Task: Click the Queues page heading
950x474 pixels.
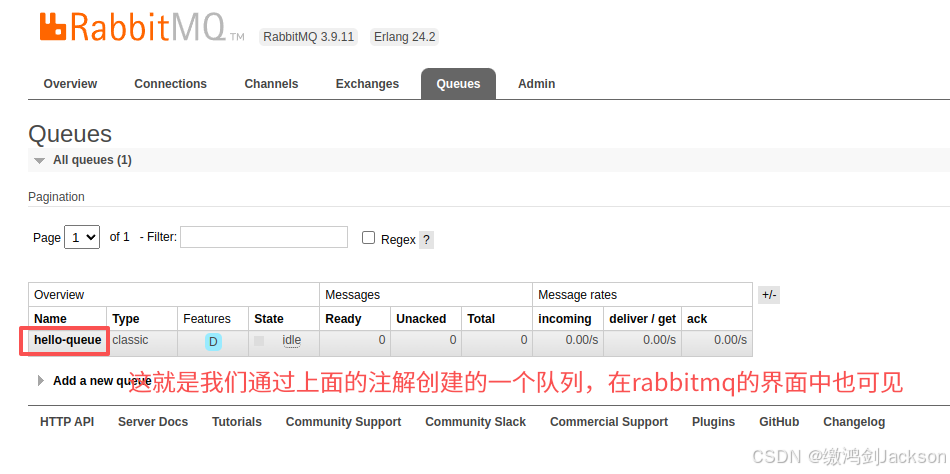Action: pyautogui.click(x=70, y=135)
